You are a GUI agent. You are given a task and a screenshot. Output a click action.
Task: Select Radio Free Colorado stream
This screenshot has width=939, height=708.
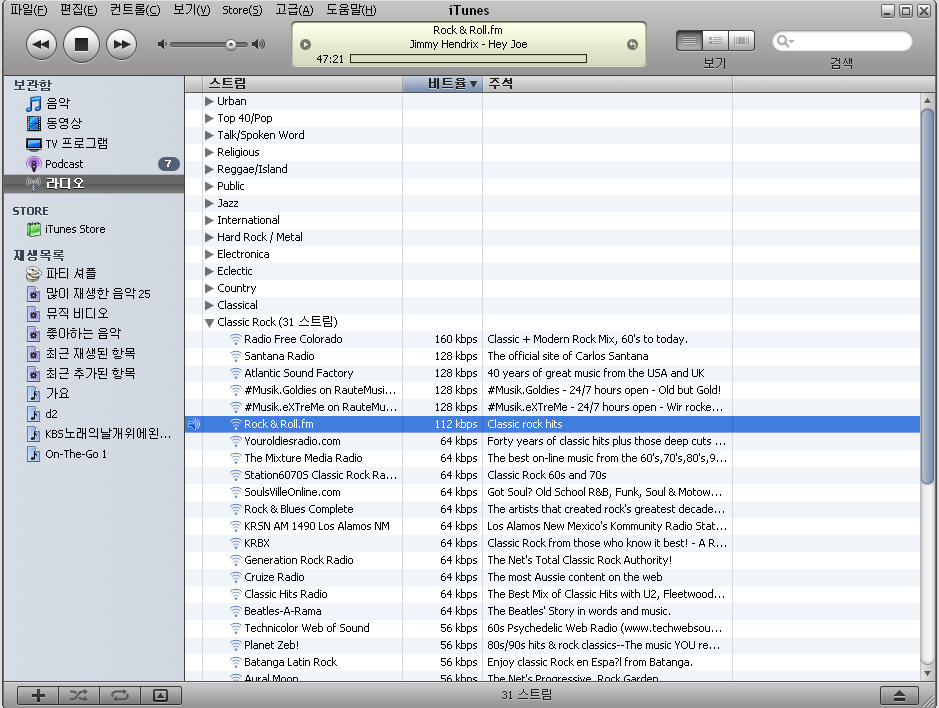click(x=552, y=339)
